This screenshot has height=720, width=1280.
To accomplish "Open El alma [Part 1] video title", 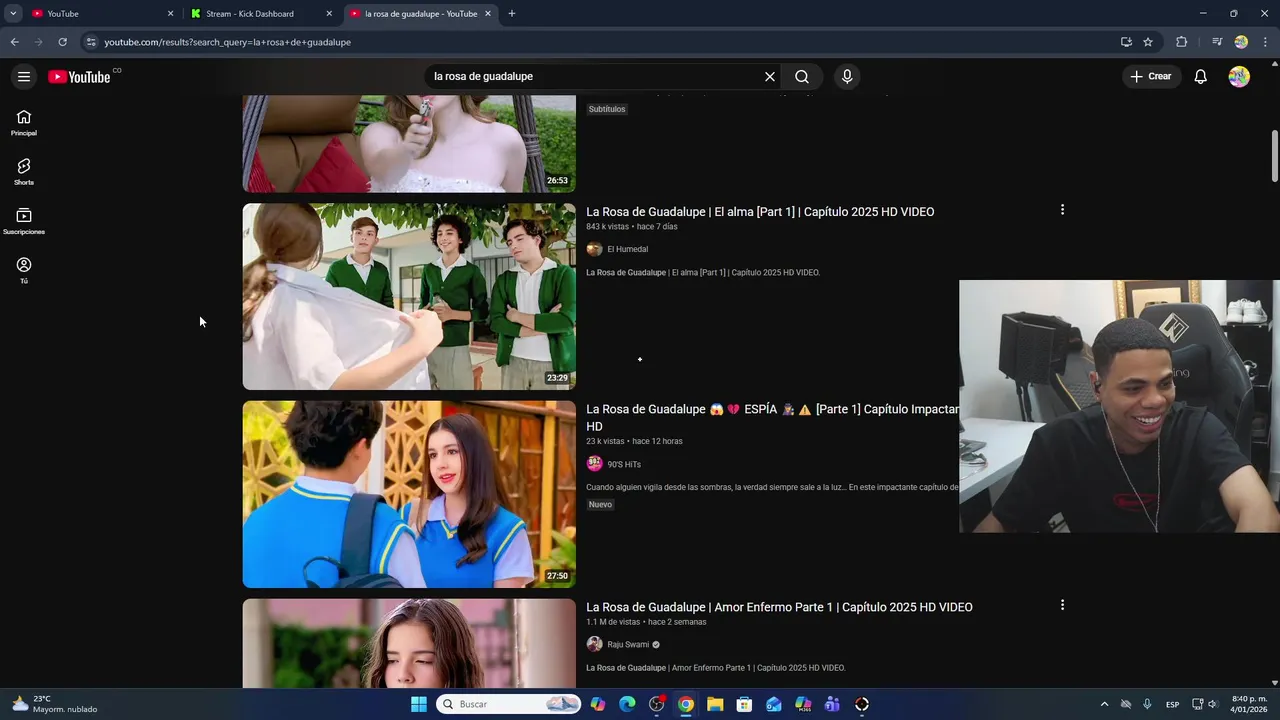I will point(760,212).
